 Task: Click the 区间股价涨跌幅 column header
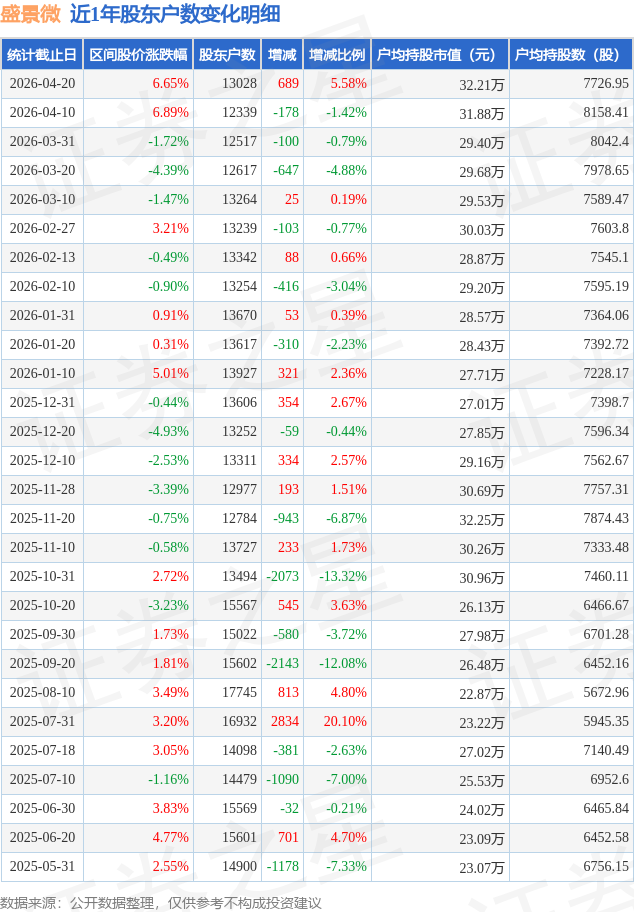(x=137, y=55)
